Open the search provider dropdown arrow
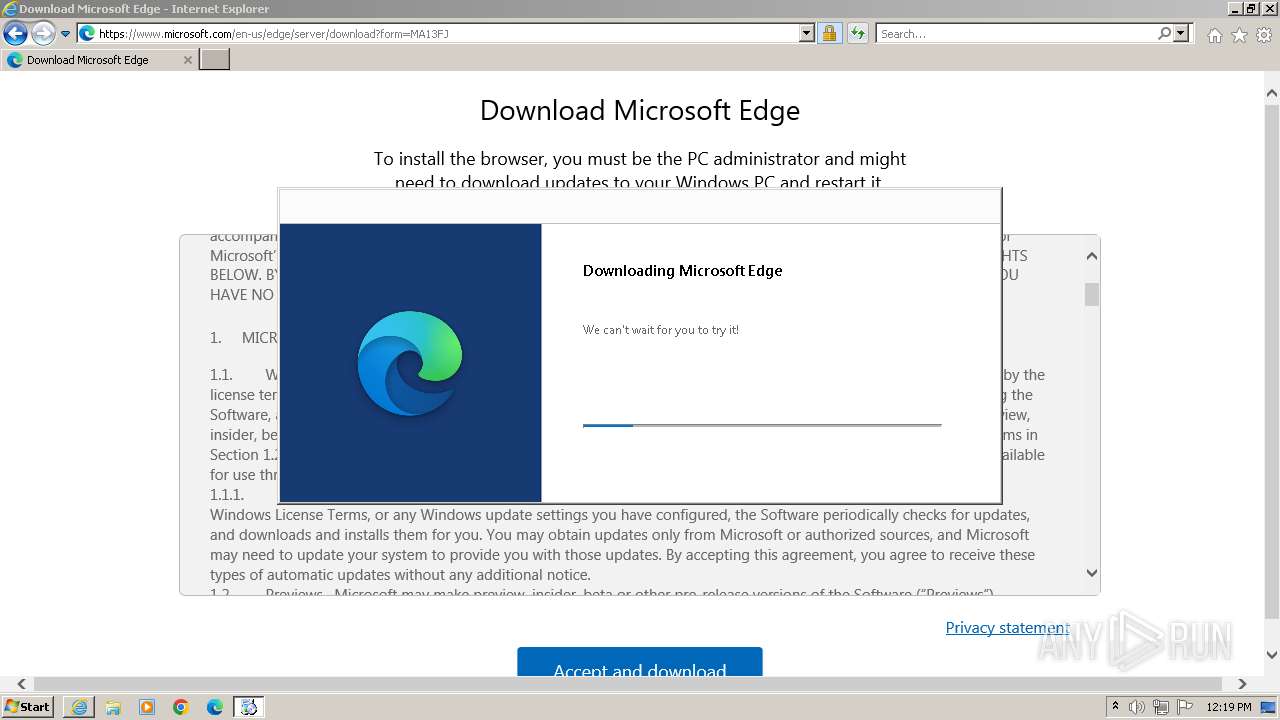1280x720 pixels. 1181,34
